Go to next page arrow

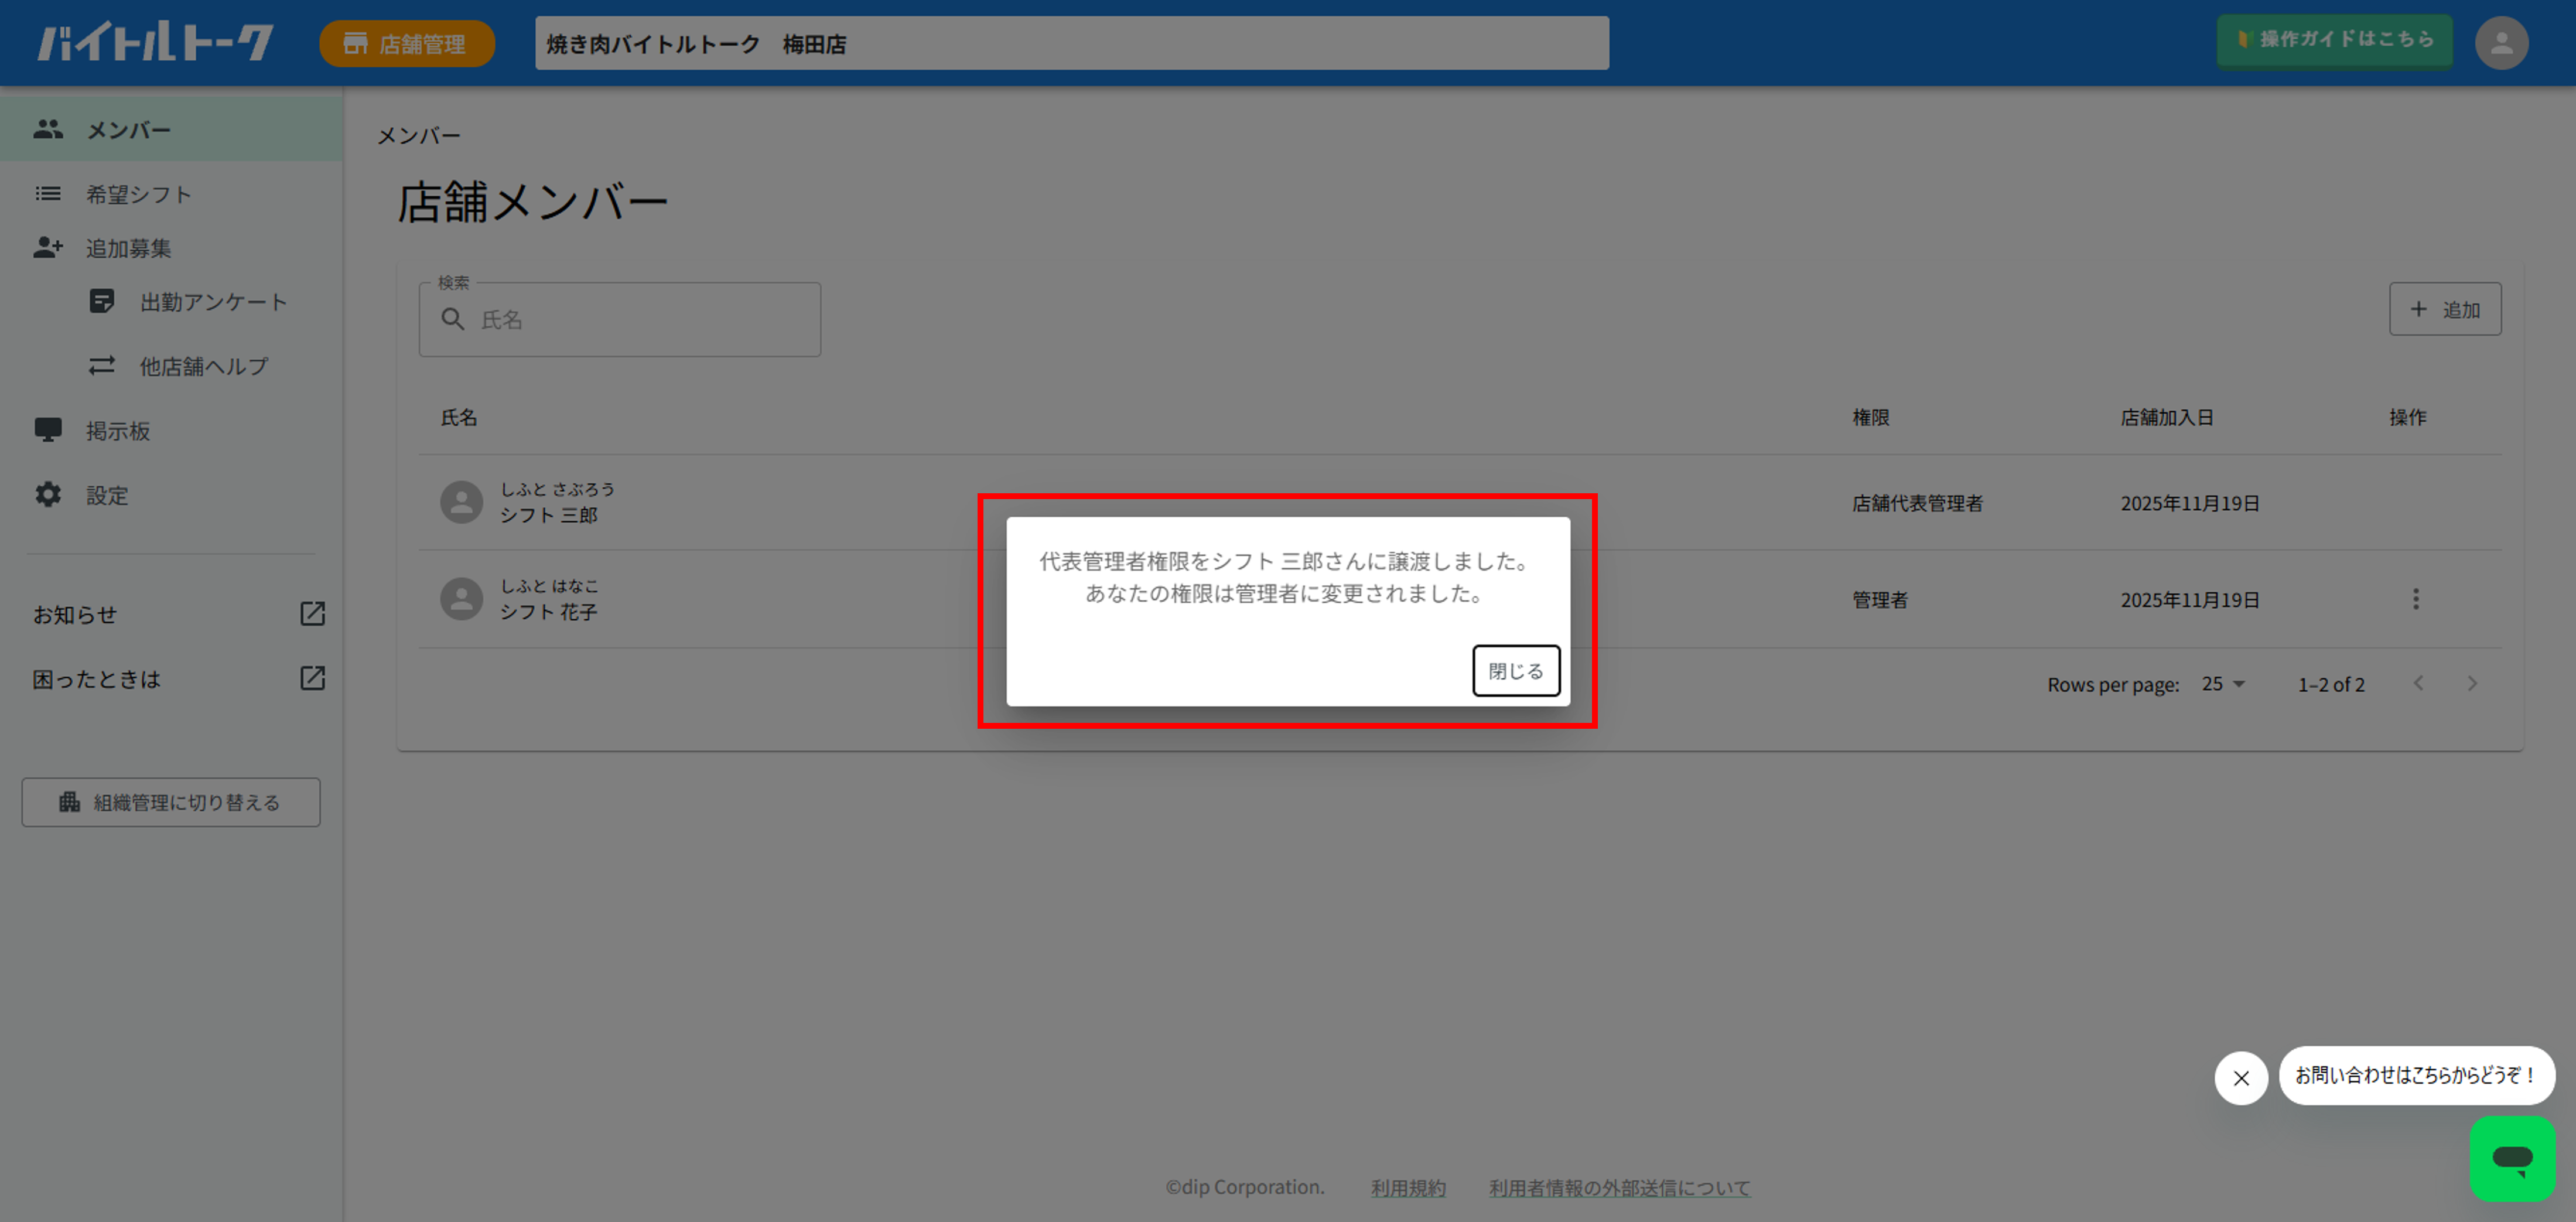pos(2472,683)
